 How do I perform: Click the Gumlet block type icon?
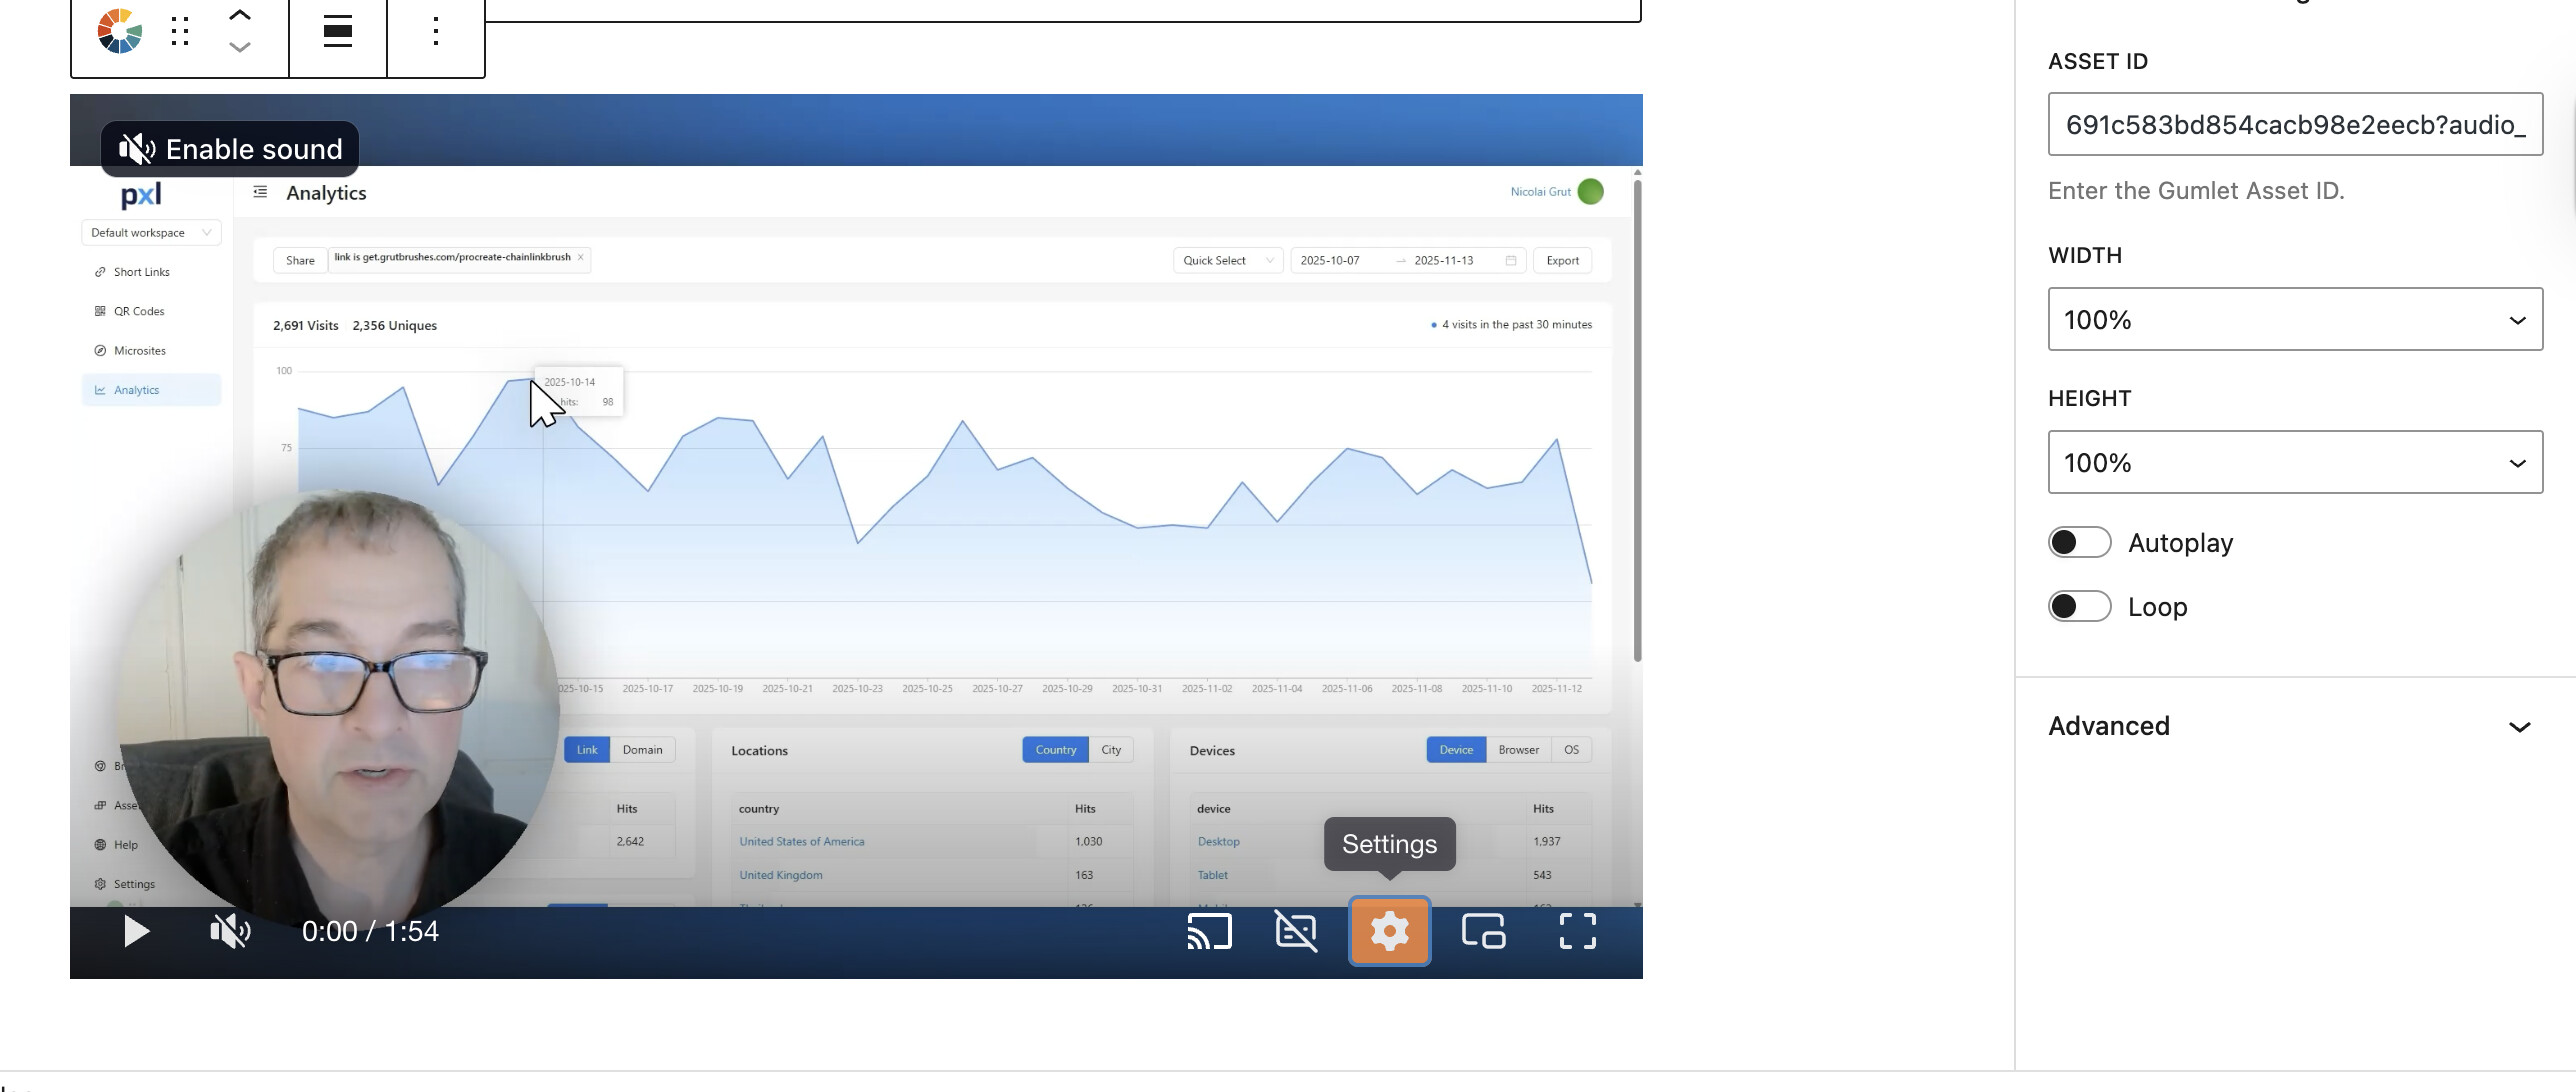click(x=119, y=31)
